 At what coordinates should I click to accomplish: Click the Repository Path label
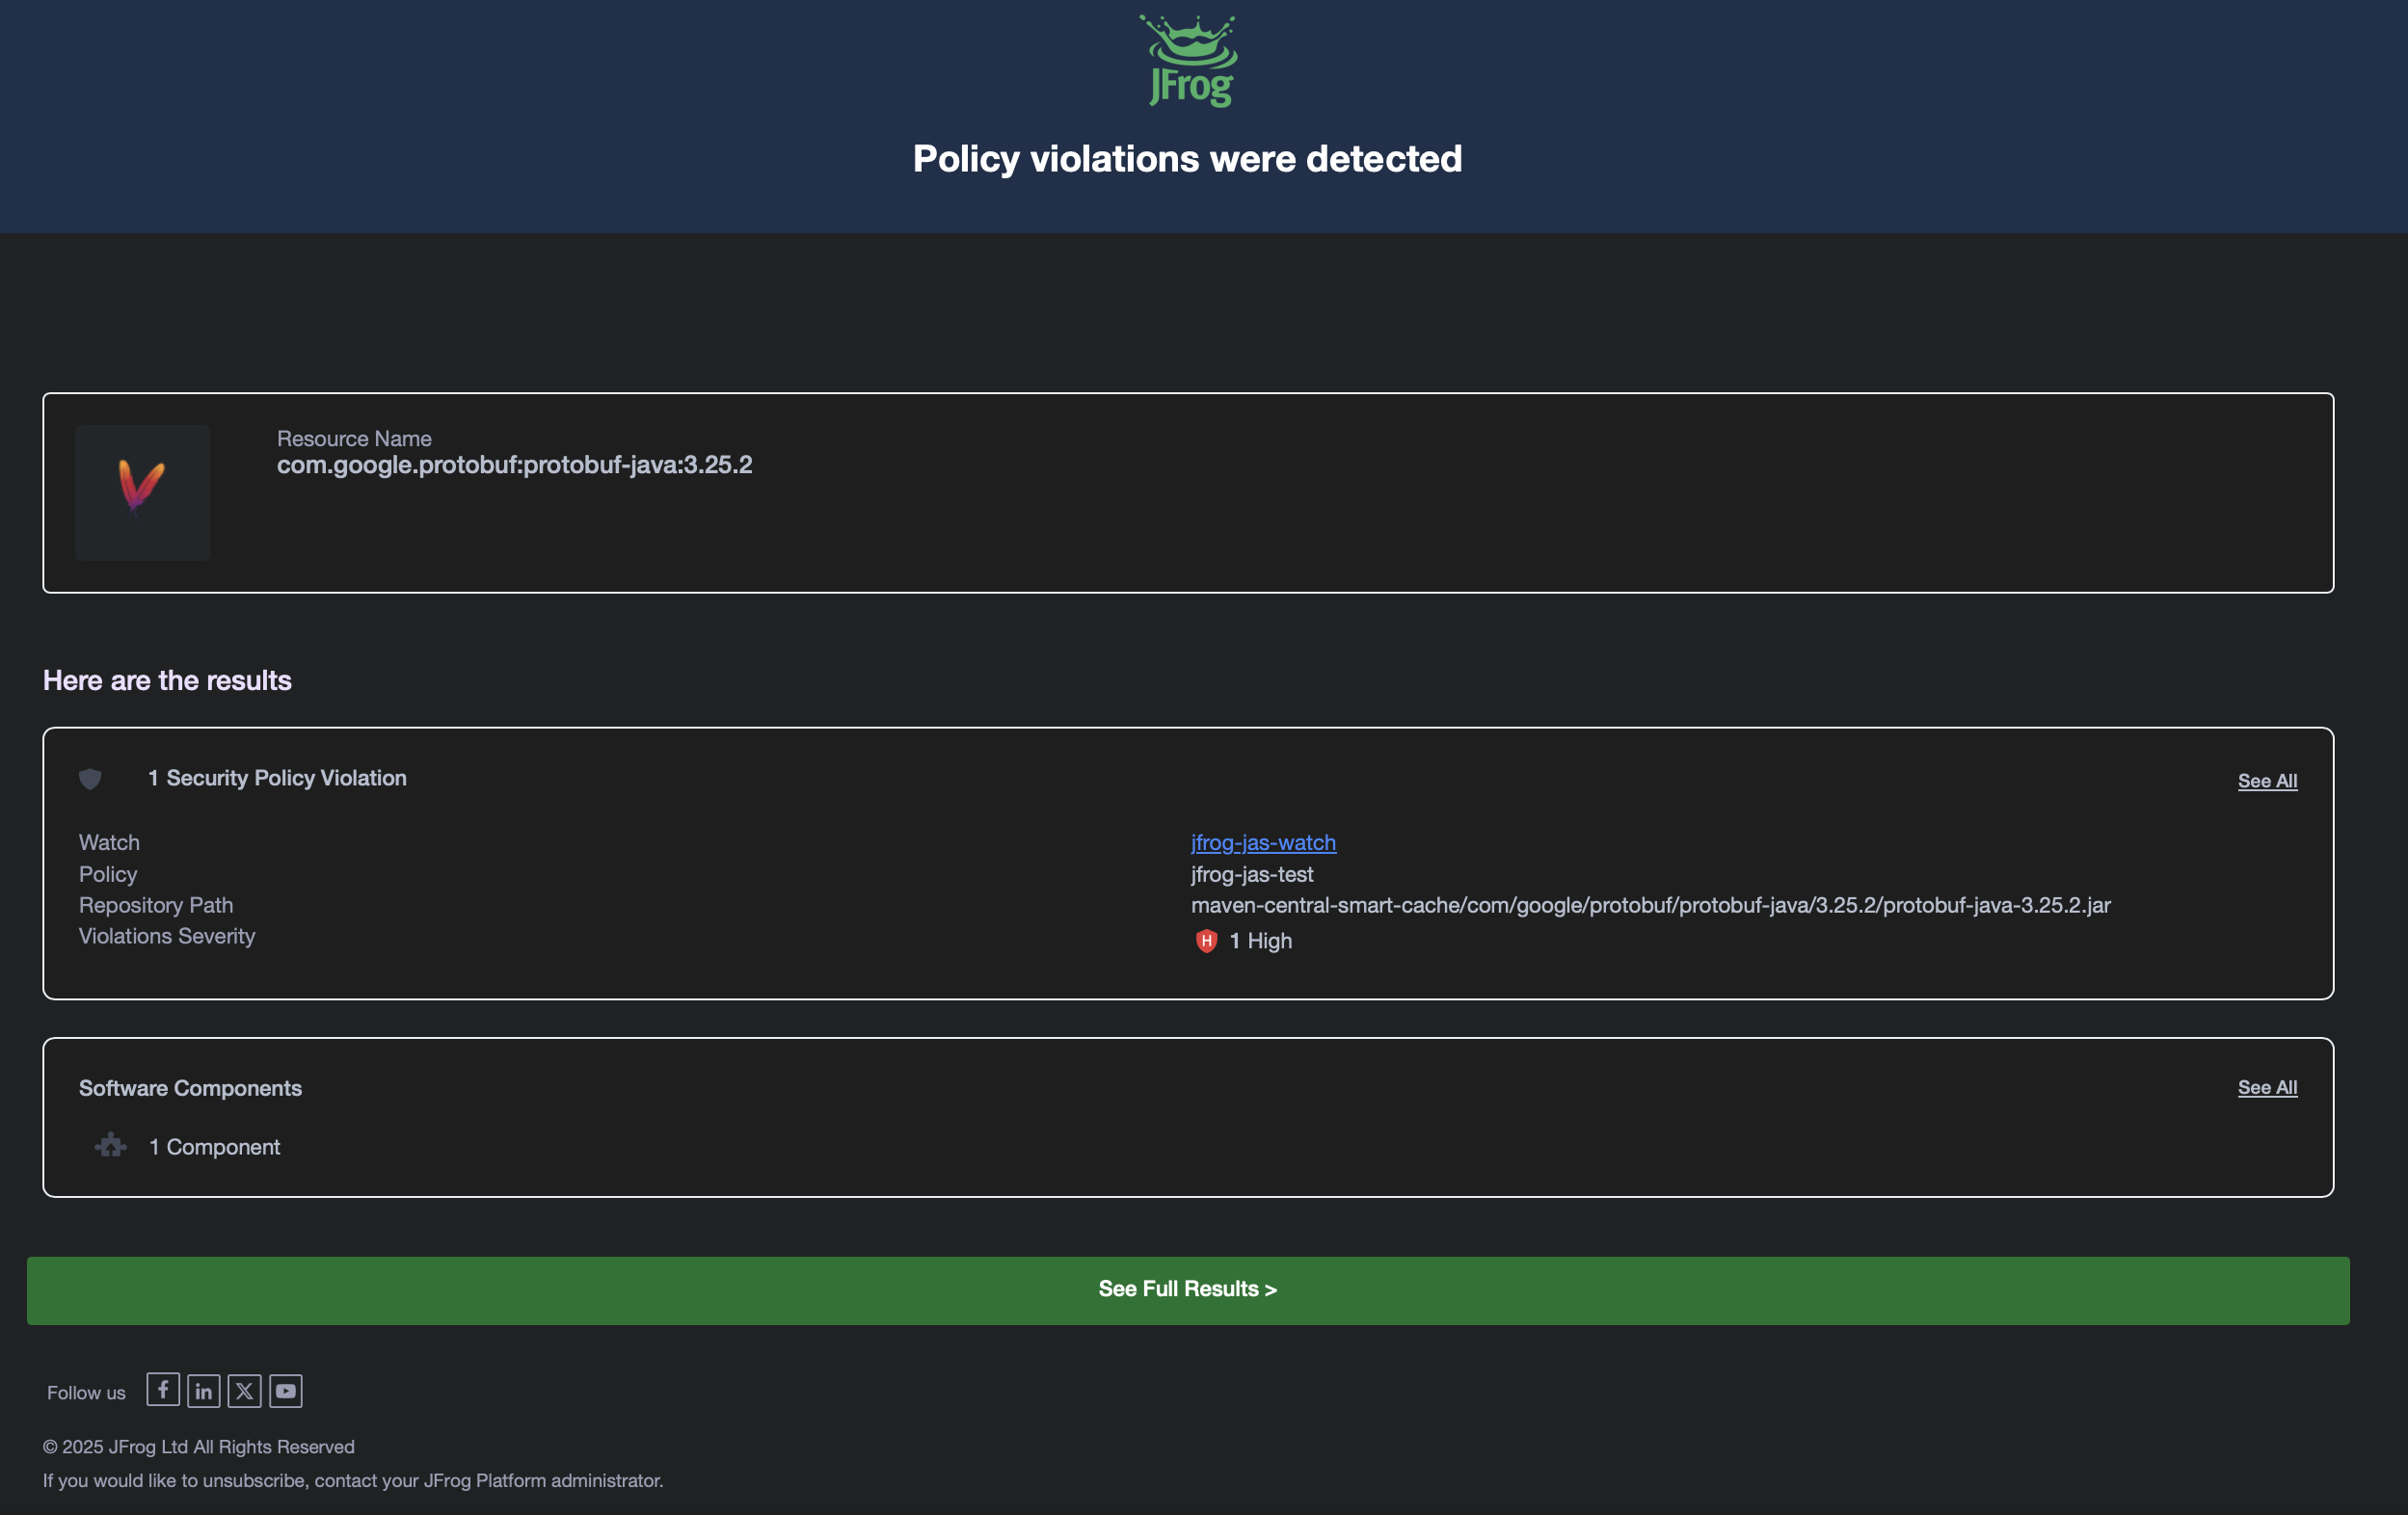coord(156,905)
